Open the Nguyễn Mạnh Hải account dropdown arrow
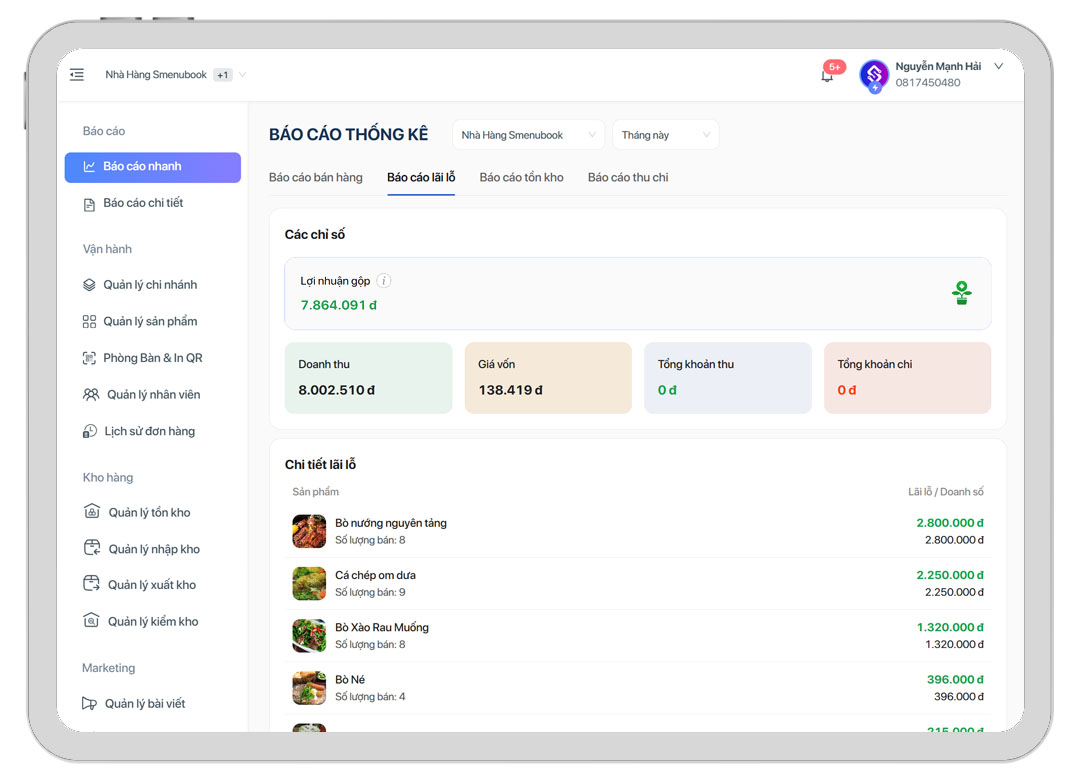 click(x=999, y=66)
